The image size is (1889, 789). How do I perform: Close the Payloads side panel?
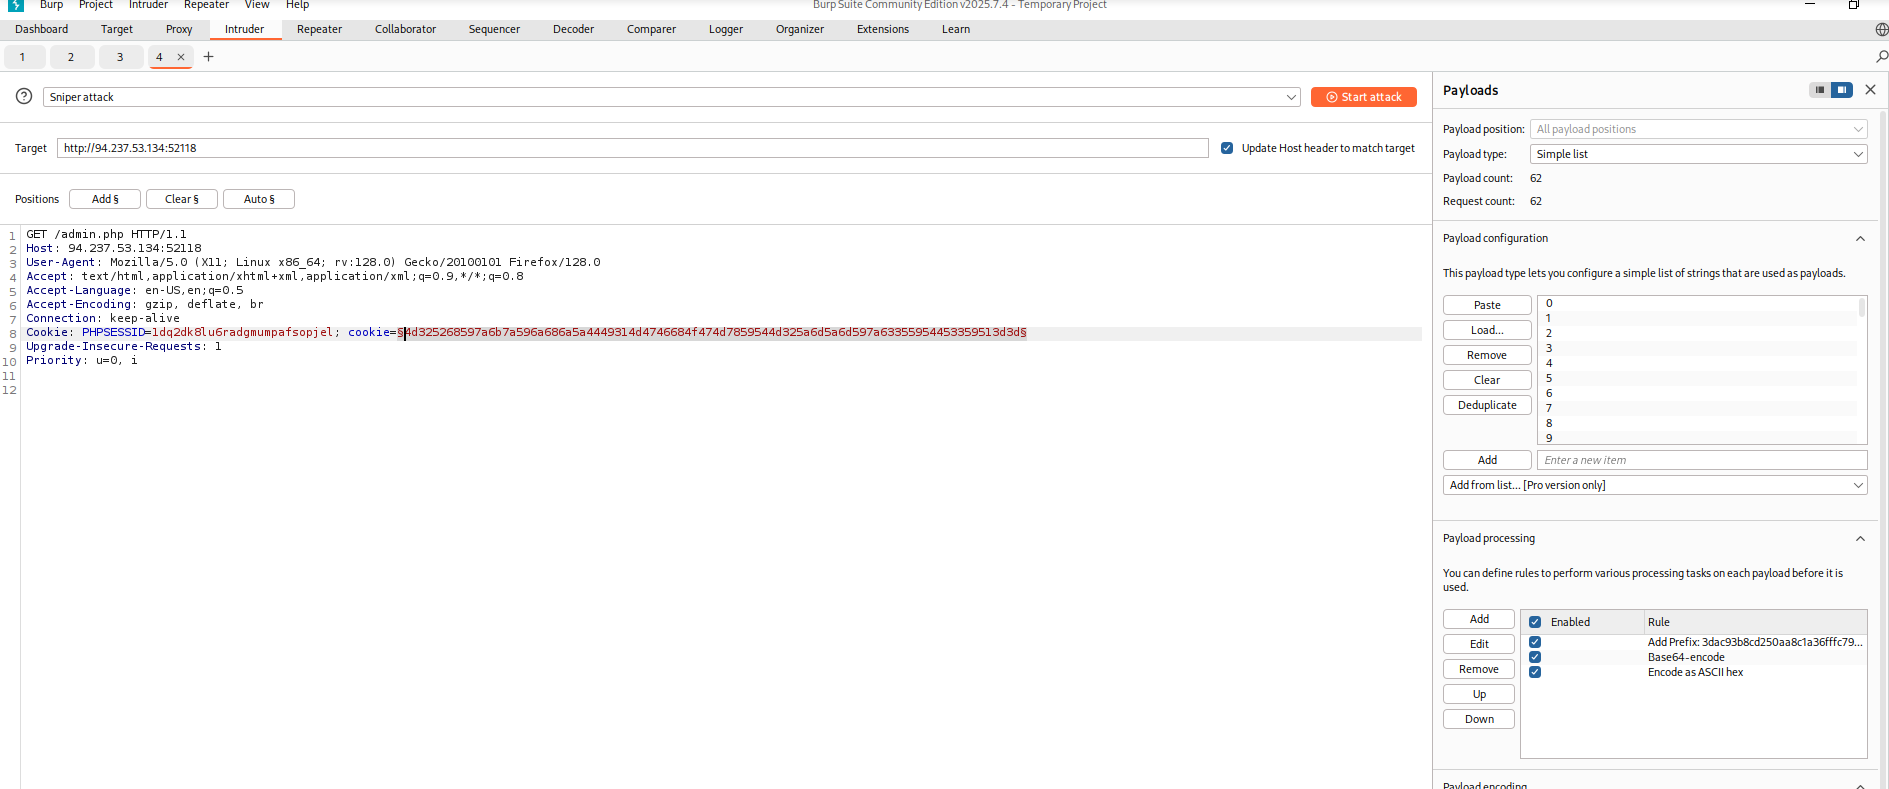(1870, 90)
